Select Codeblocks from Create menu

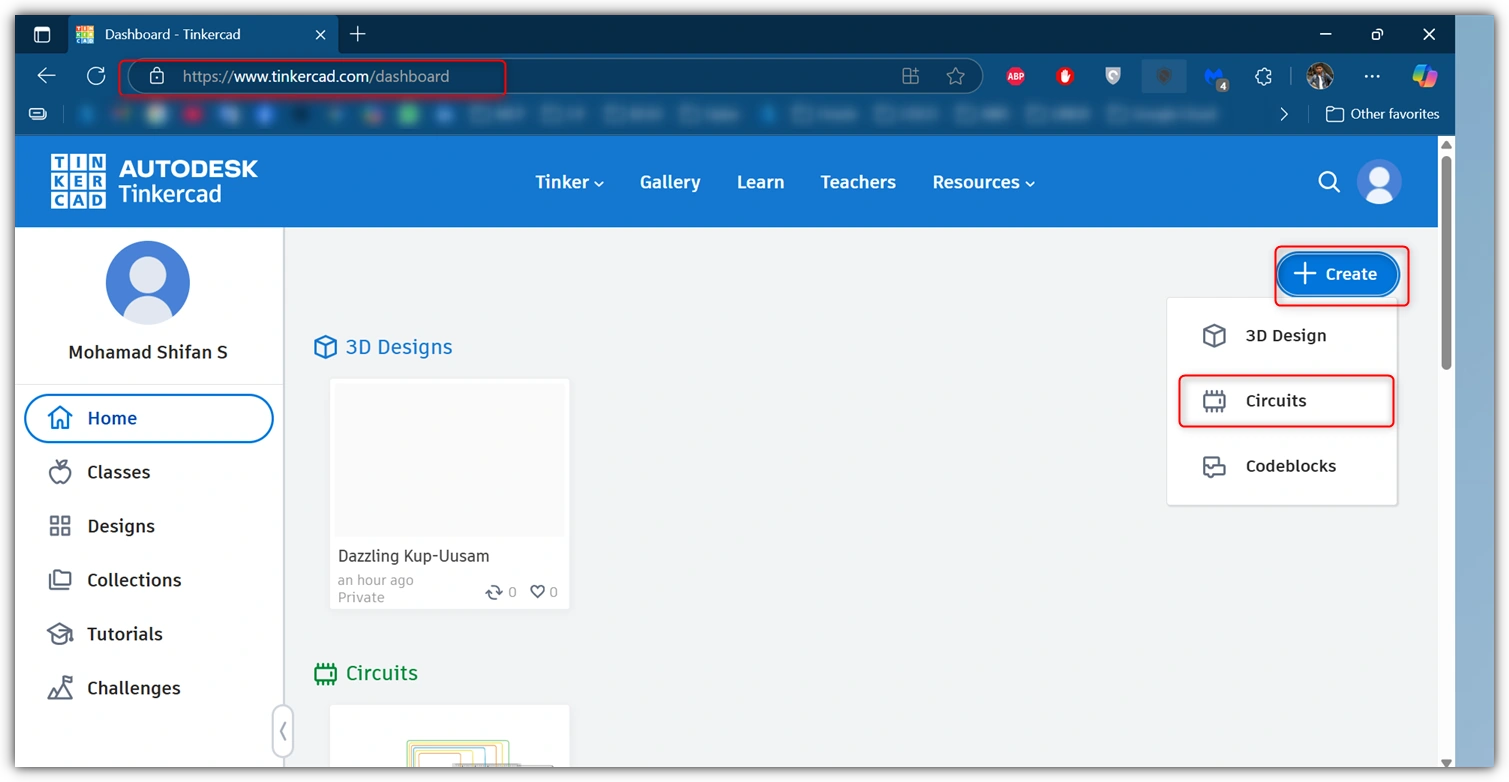[x=1282, y=466]
